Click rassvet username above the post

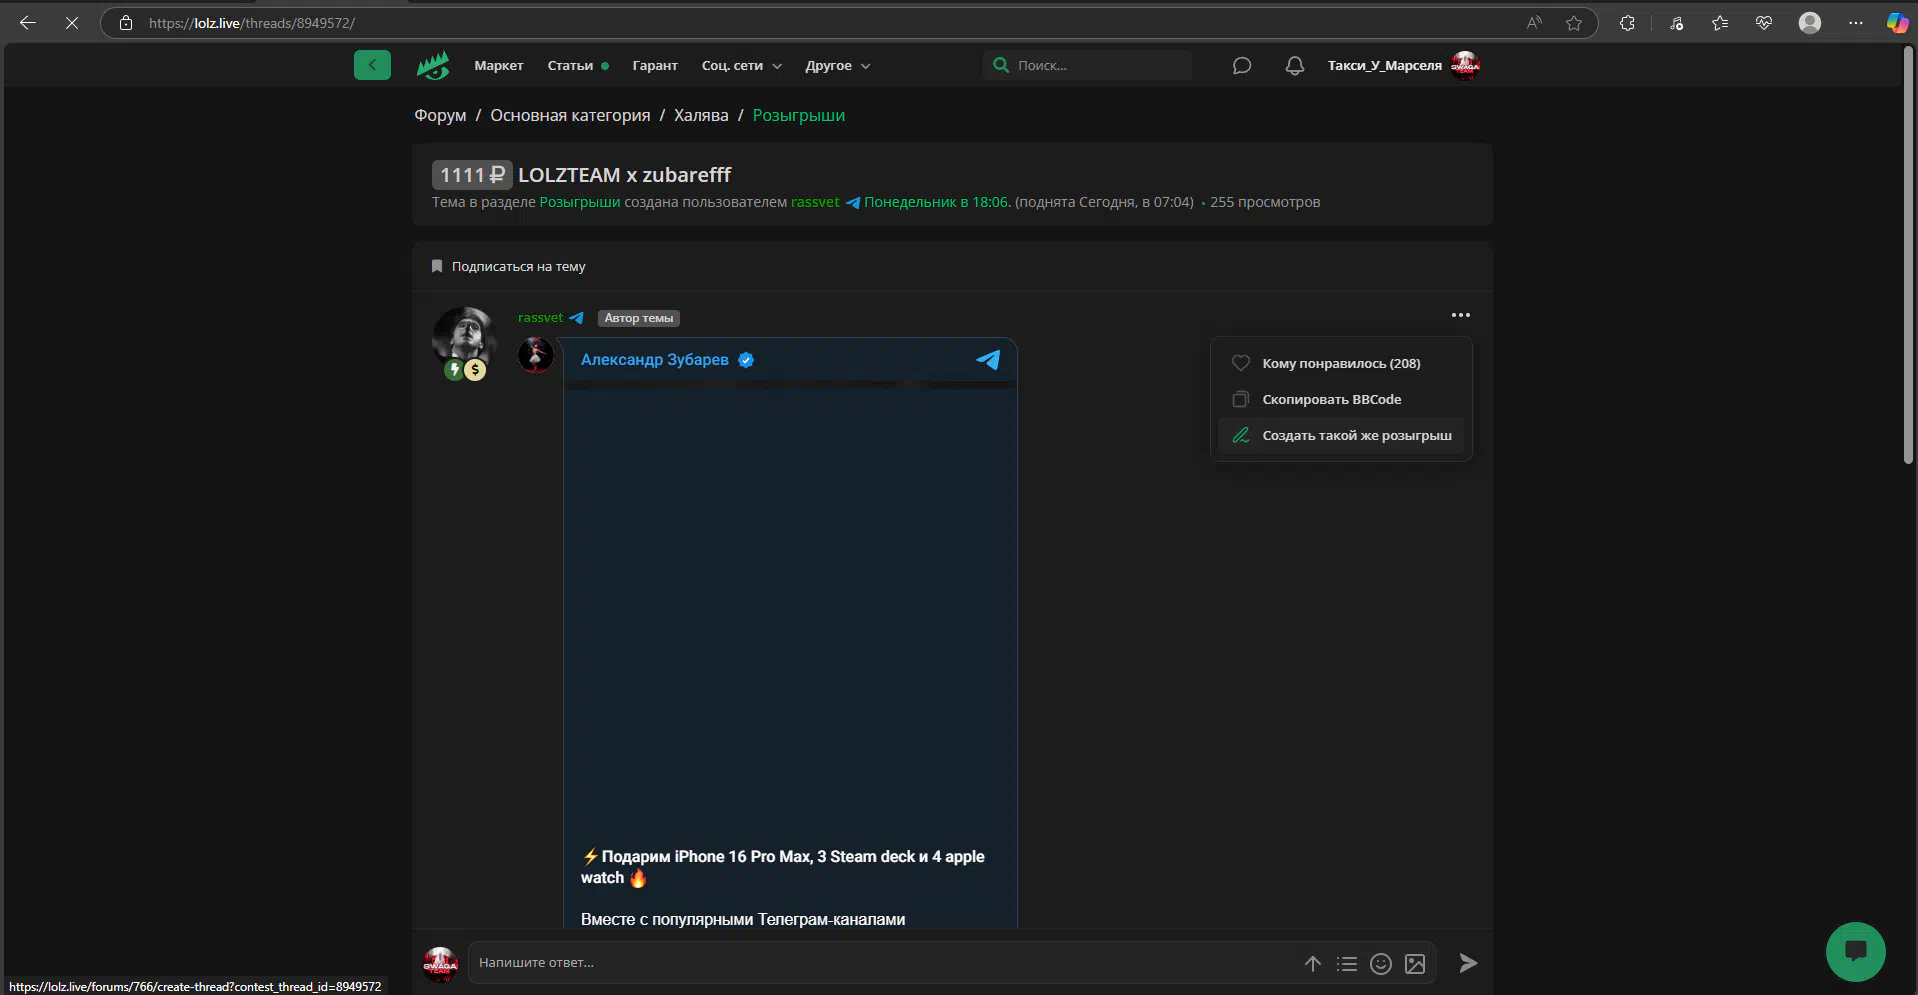(541, 318)
